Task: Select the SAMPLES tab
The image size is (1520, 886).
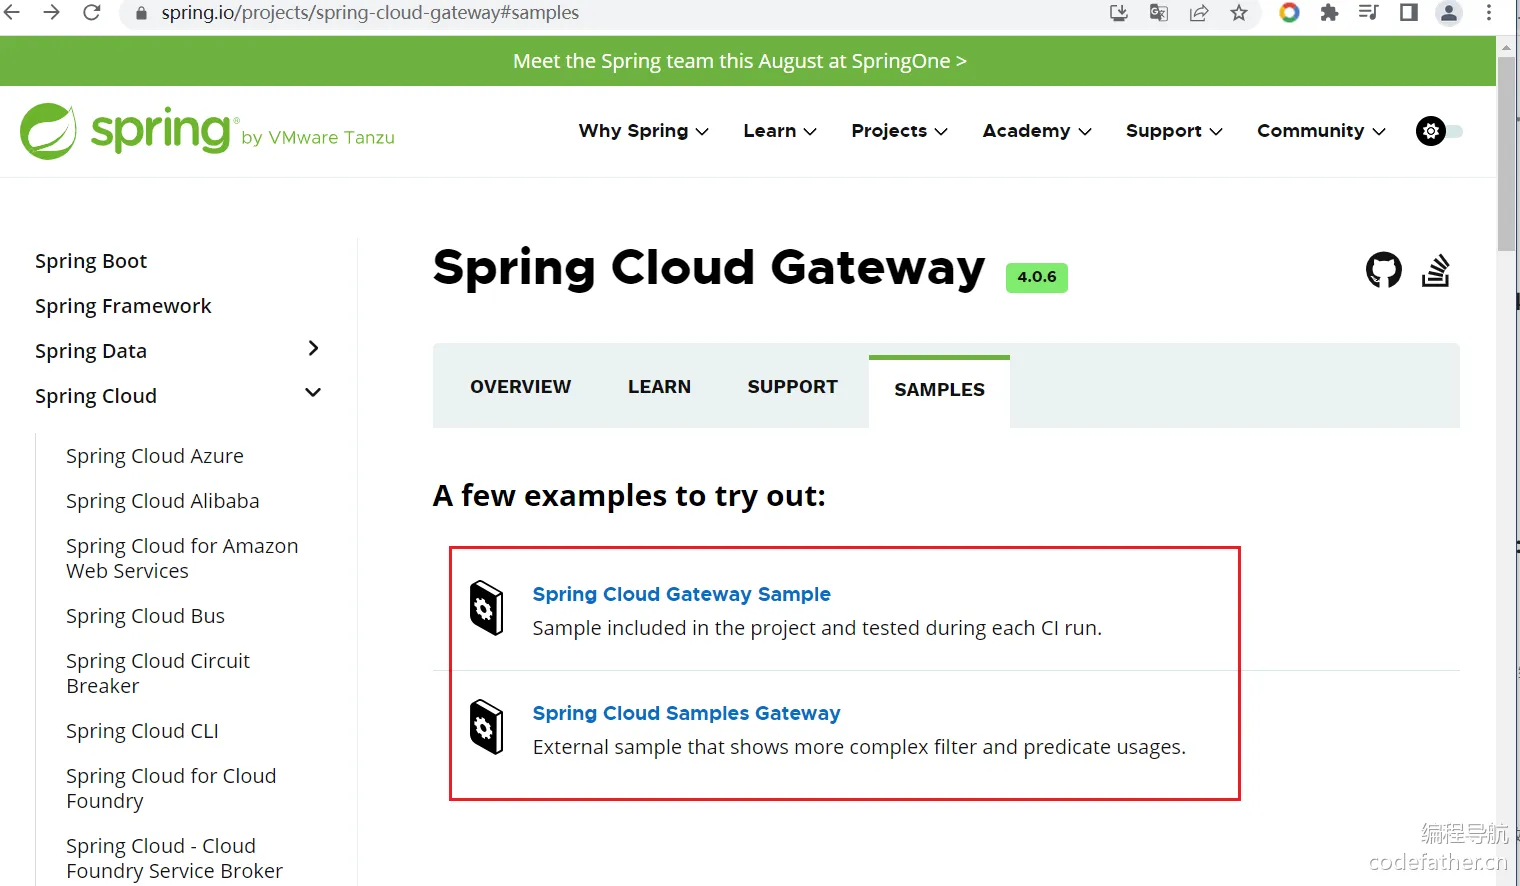Action: (x=939, y=390)
